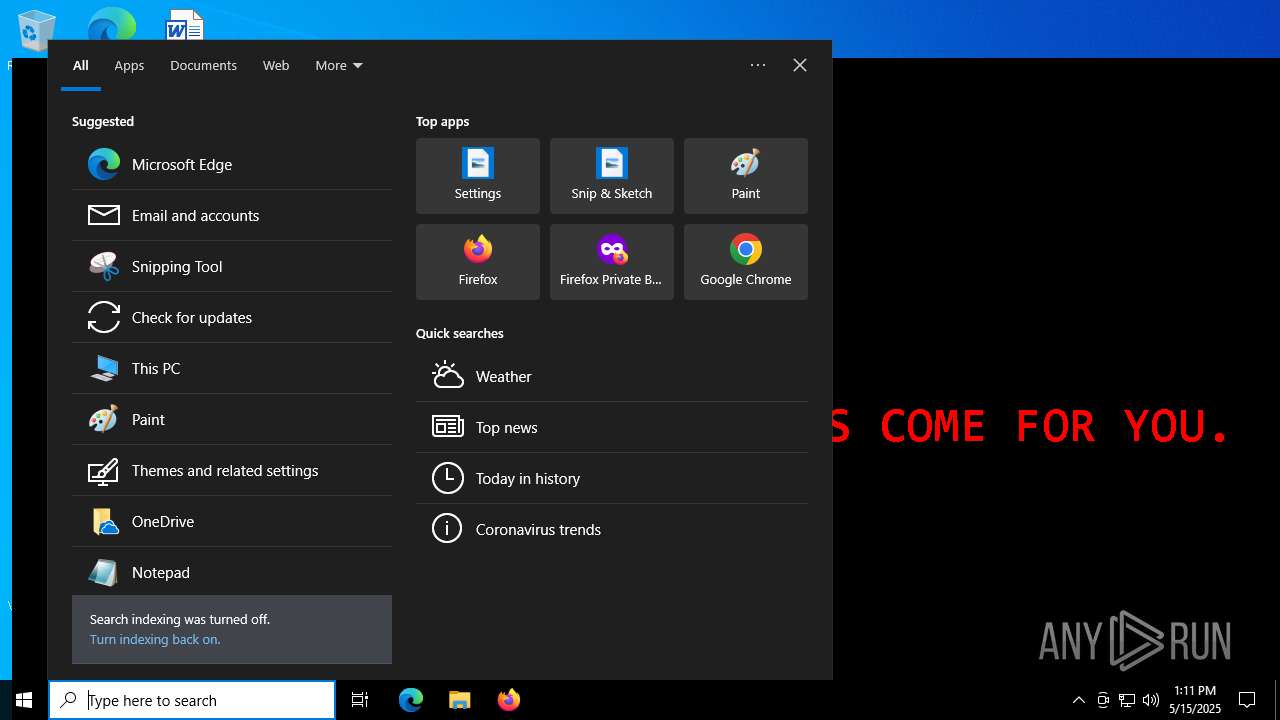Click Turn indexing back on link
1280x720 pixels.
click(x=155, y=639)
